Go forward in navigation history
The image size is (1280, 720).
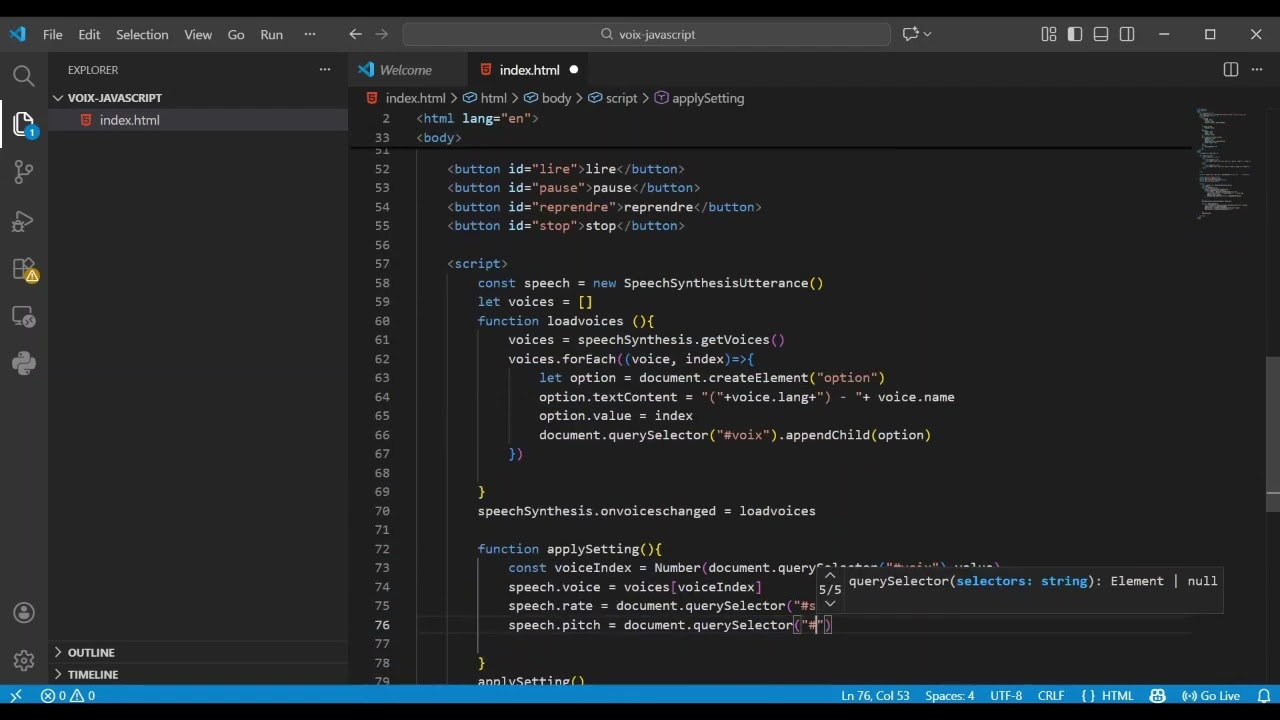[381, 34]
